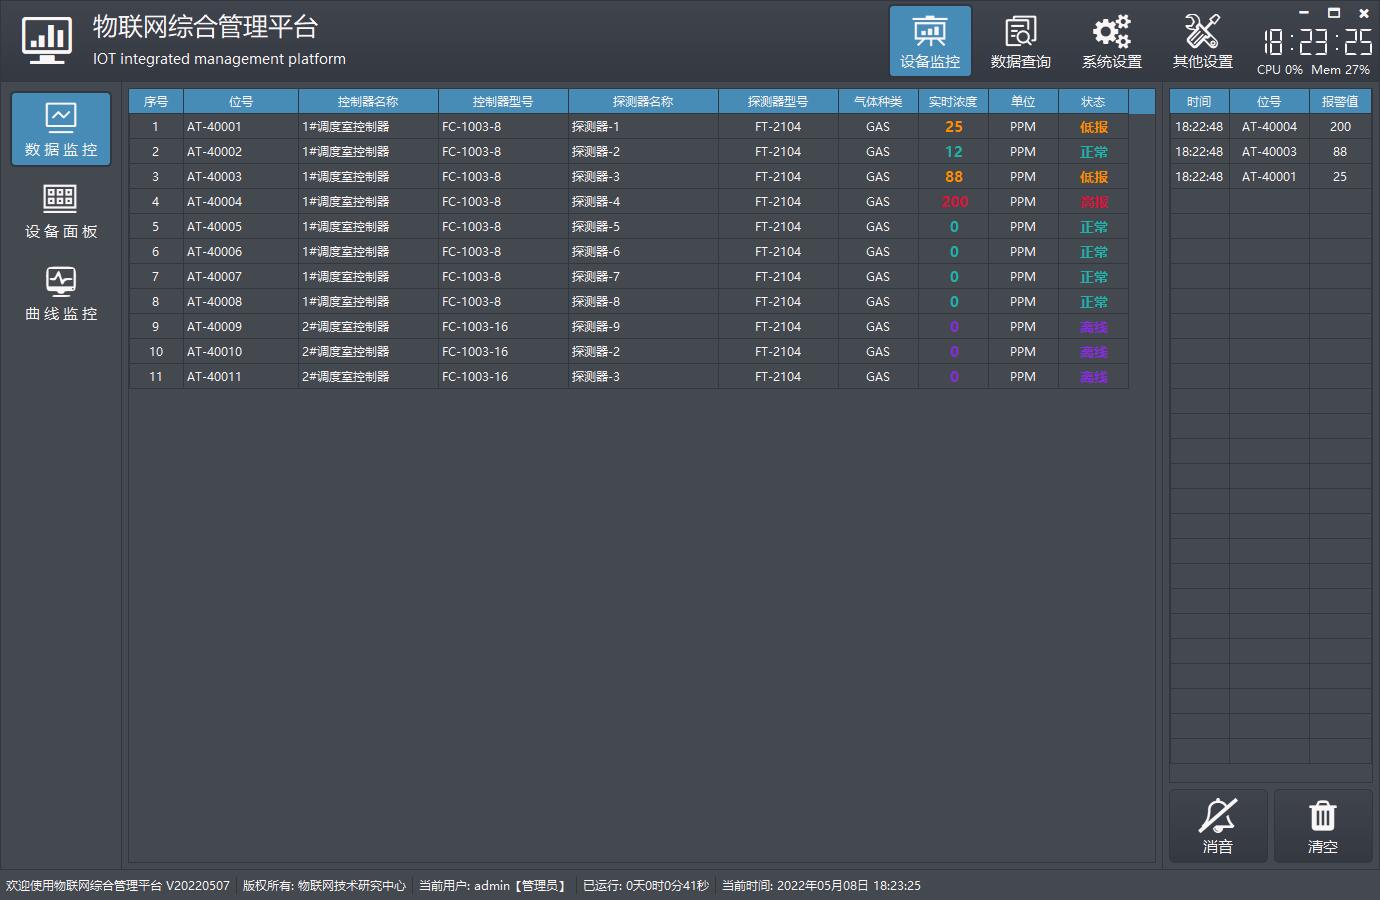1380x900 pixels.
Task: Open 其他设置 tools icon
Action: (1202, 41)
